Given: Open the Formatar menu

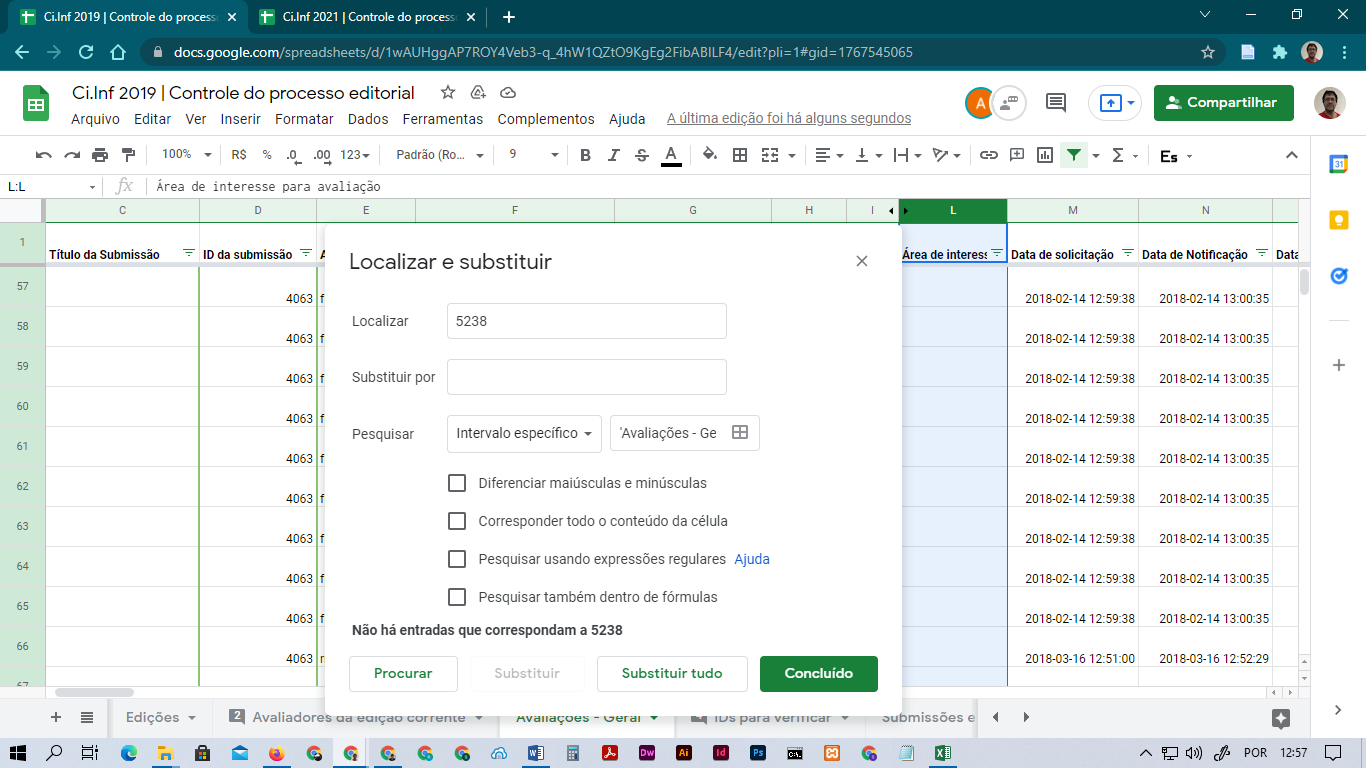Looking at the screenshot, I should pyautogui.click(x=304, y=119).
